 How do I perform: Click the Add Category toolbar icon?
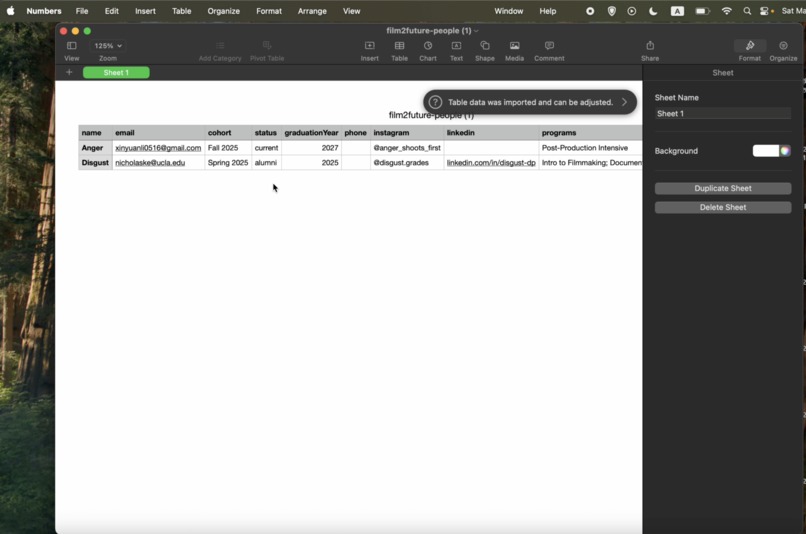click(220, 46)
